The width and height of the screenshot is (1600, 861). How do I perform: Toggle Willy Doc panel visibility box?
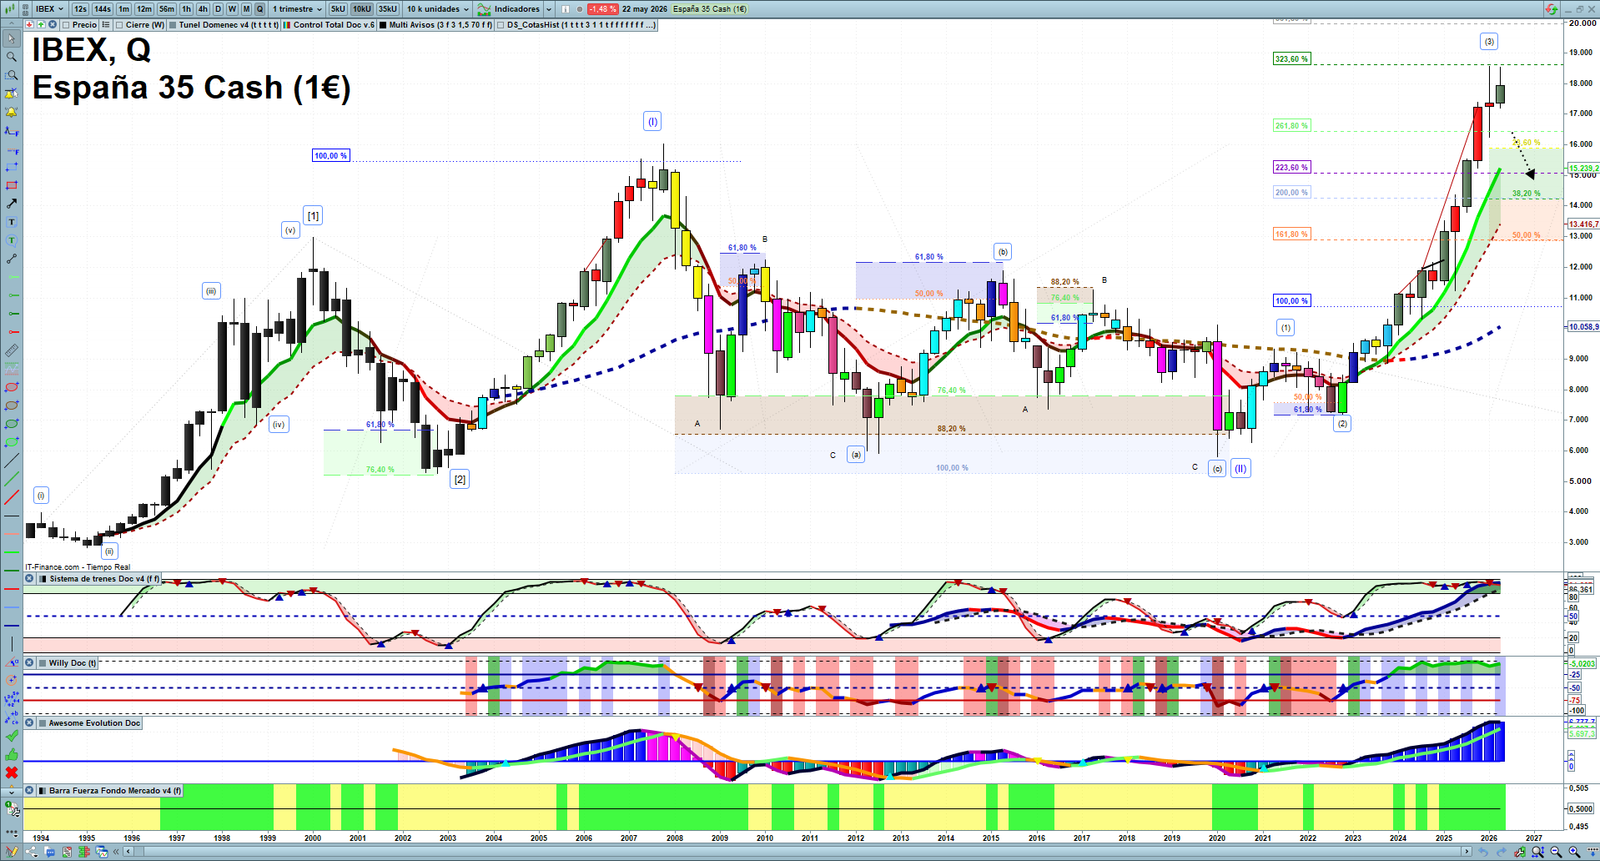tap(43, 662)
